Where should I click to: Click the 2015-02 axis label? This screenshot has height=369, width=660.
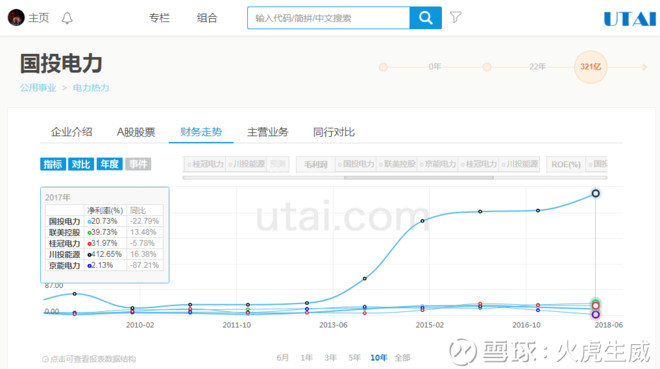pyautogui.click(x=430, y=325)
